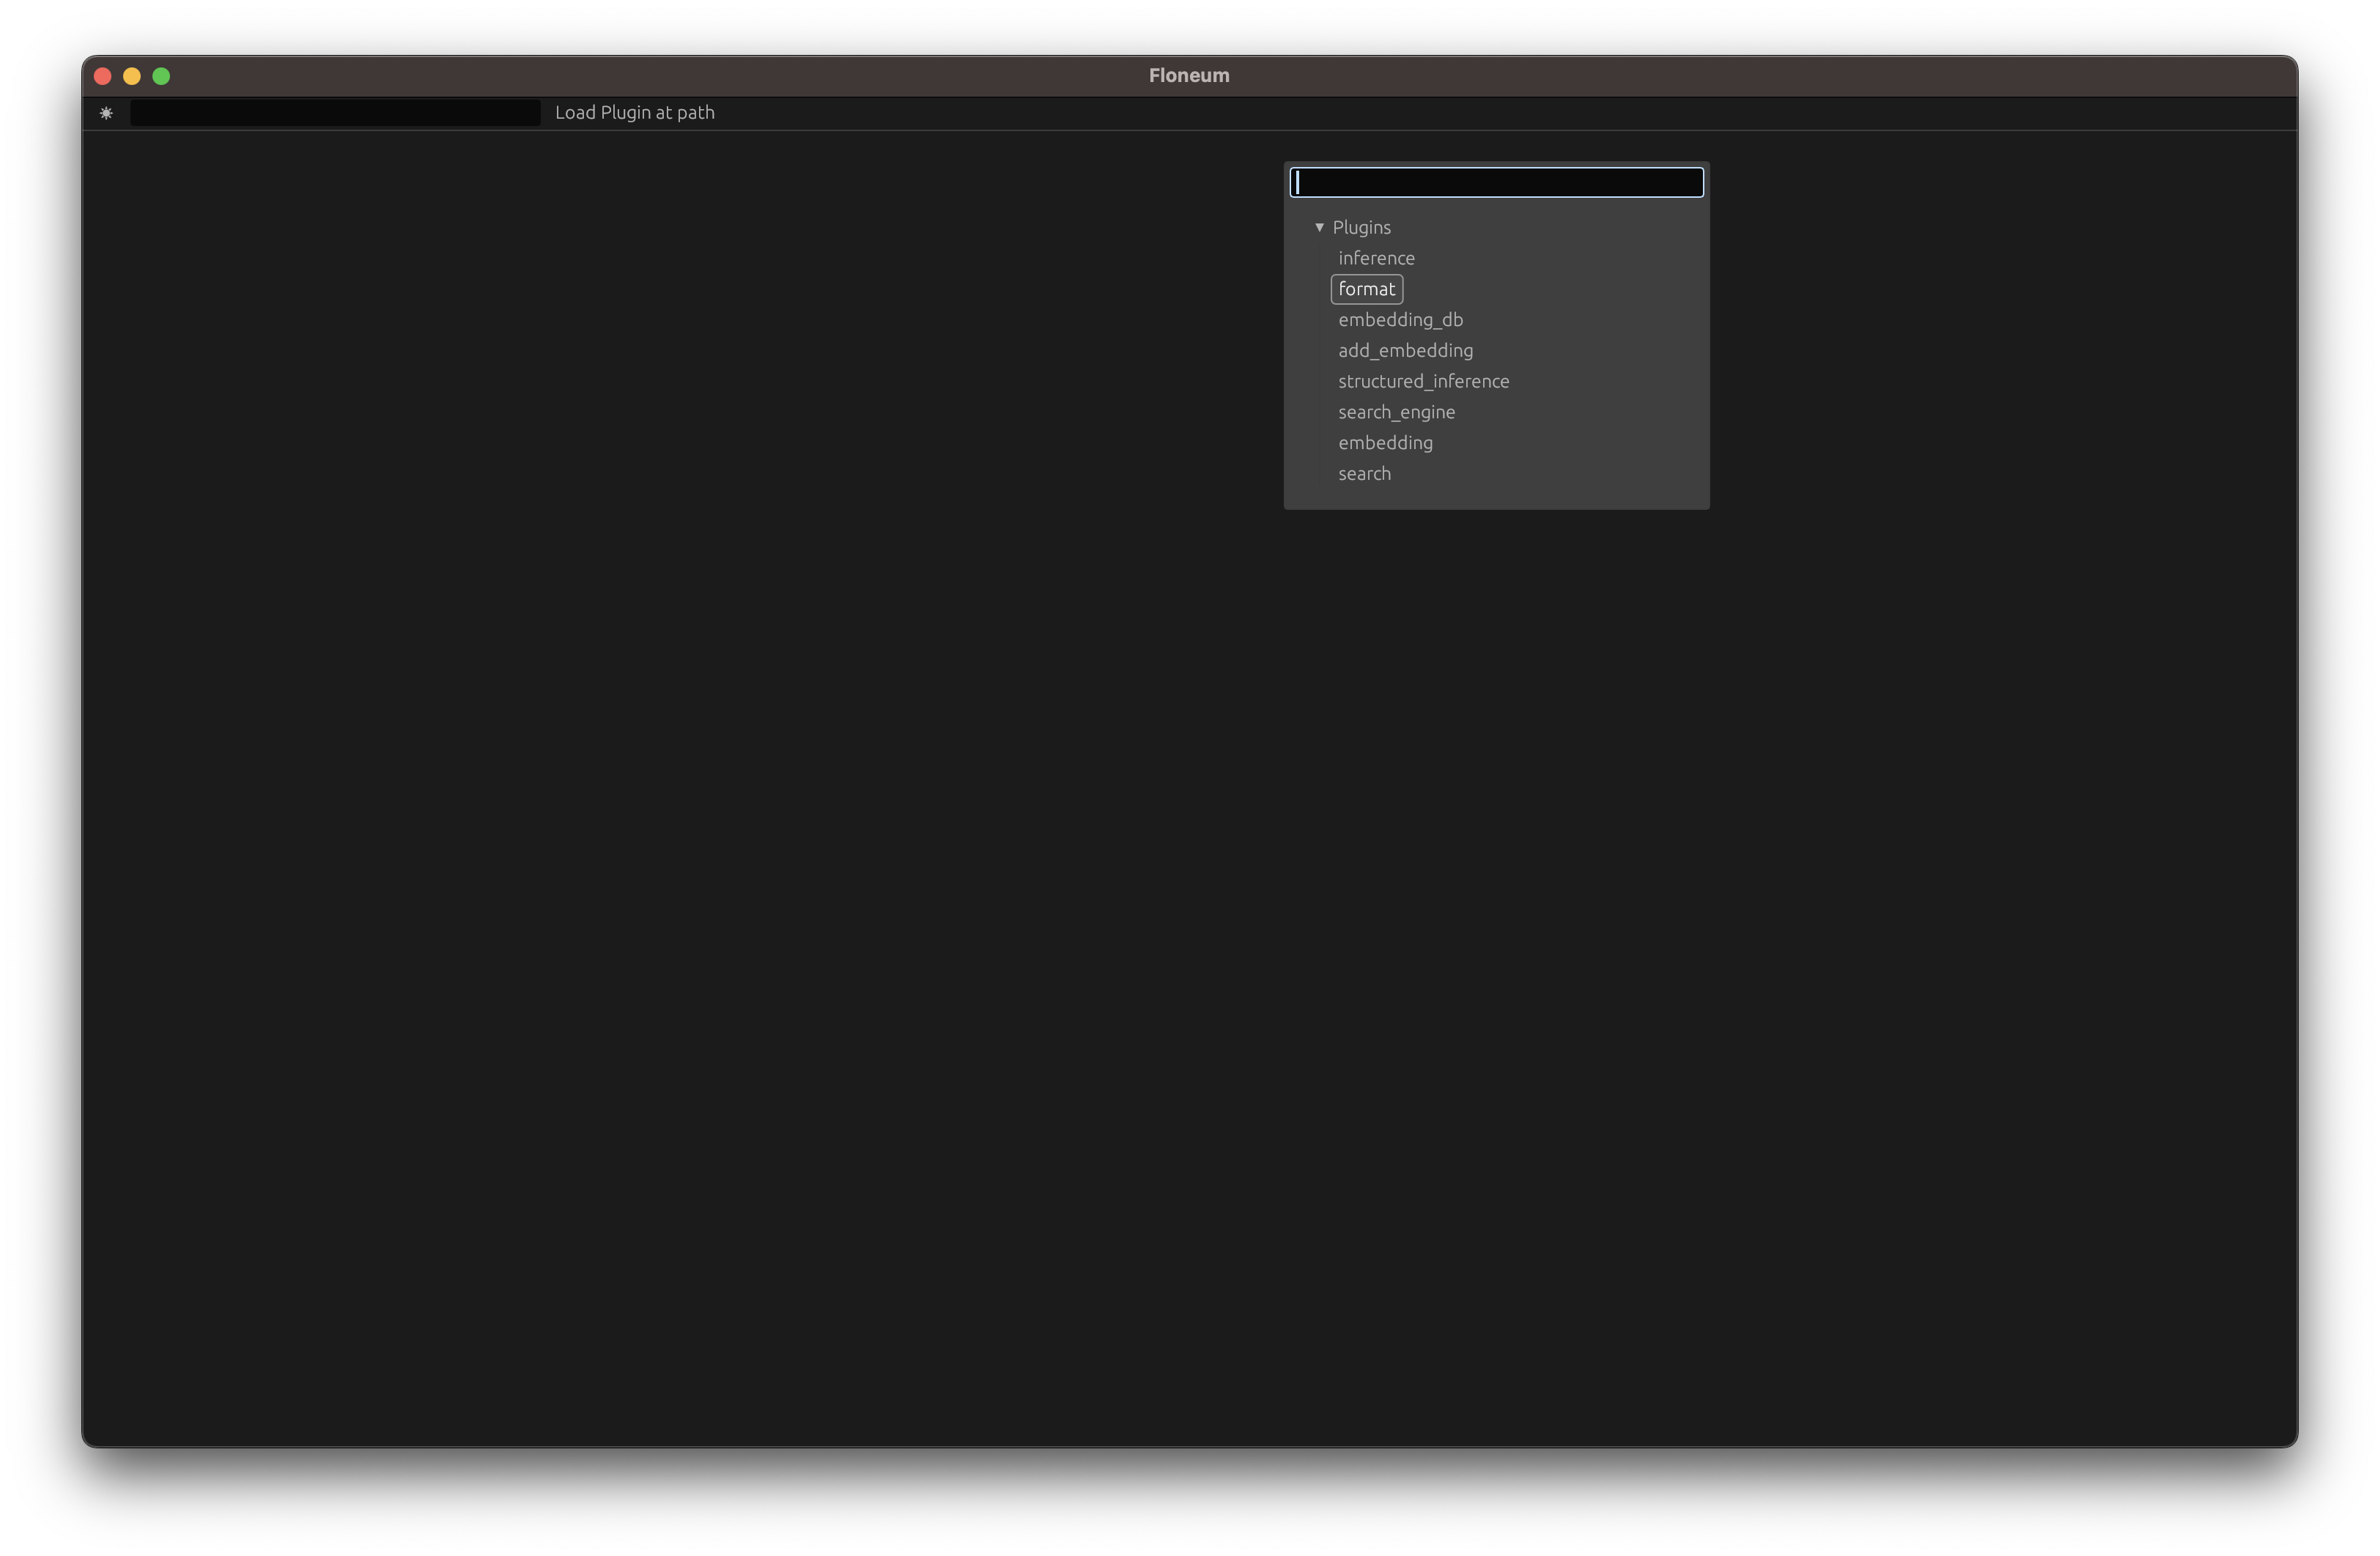Toggle the light/dark theme sun icon
2380x1556 pixels.
coord(106,113)
